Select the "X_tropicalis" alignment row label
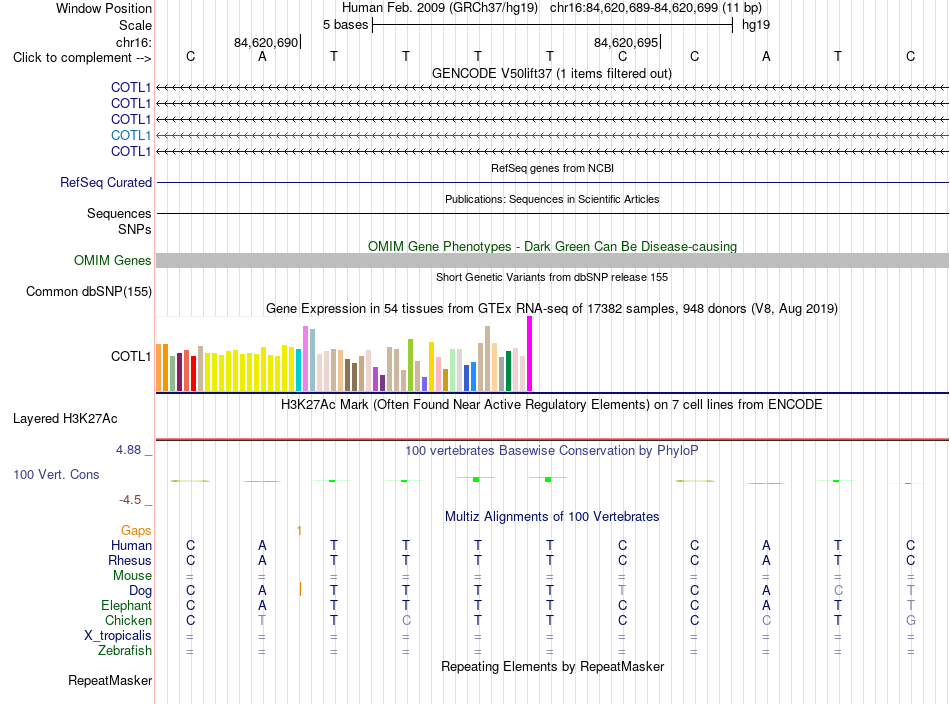This screenshot has height=704, width=950. coord(118,636)
